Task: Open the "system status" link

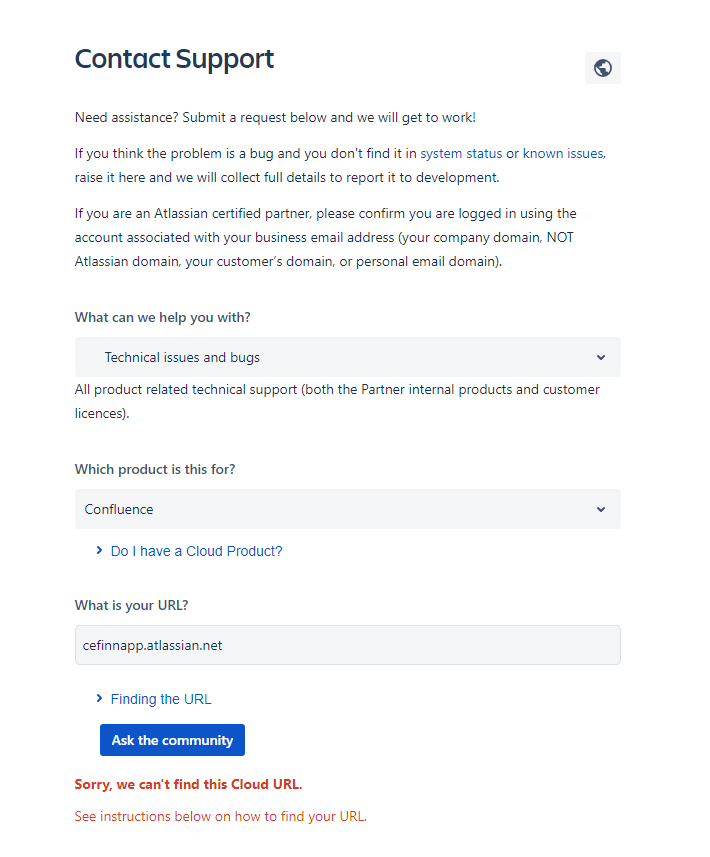Action: [x=461, y=154]
